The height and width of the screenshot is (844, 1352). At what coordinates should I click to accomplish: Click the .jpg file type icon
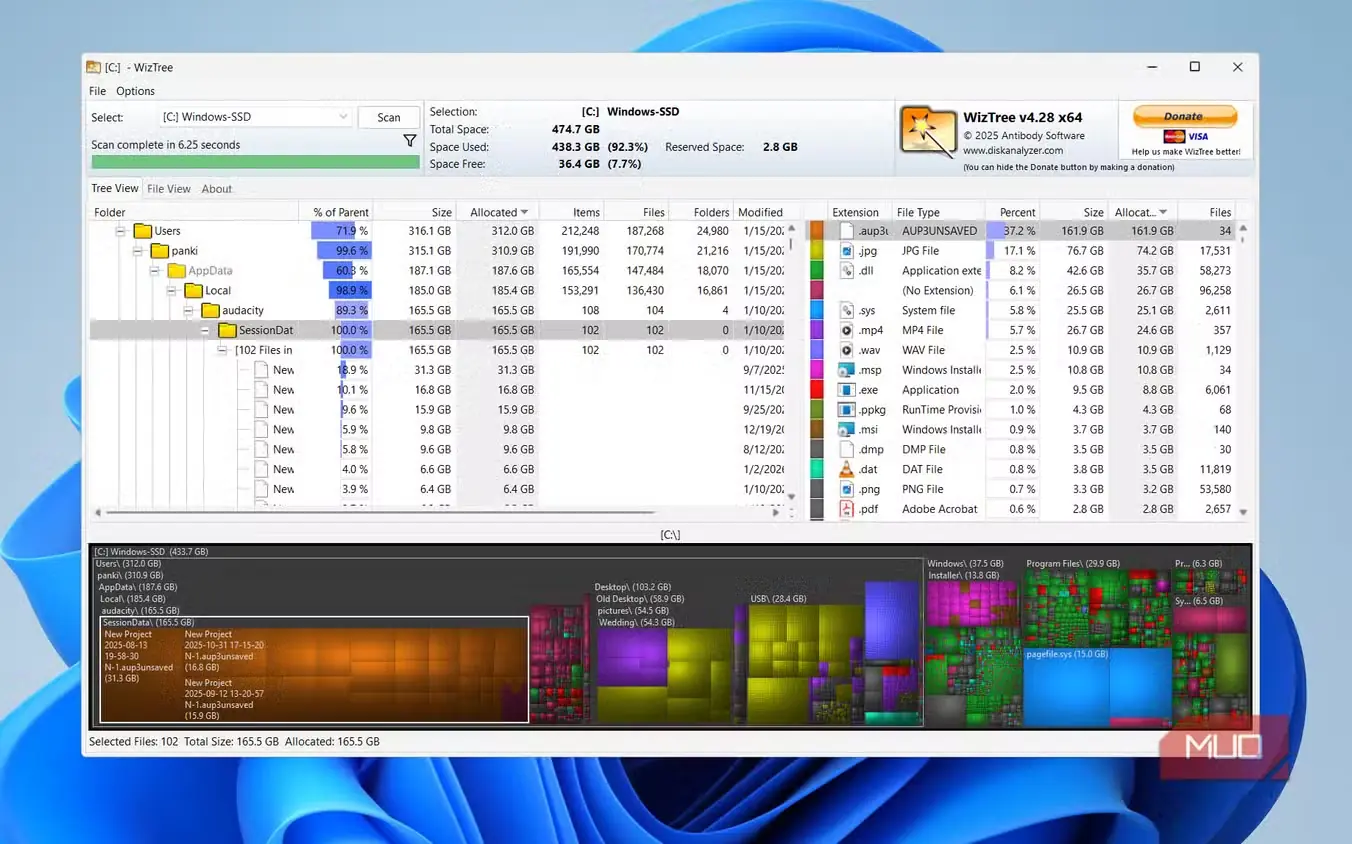pyautogui.click(x=847, y=251)
